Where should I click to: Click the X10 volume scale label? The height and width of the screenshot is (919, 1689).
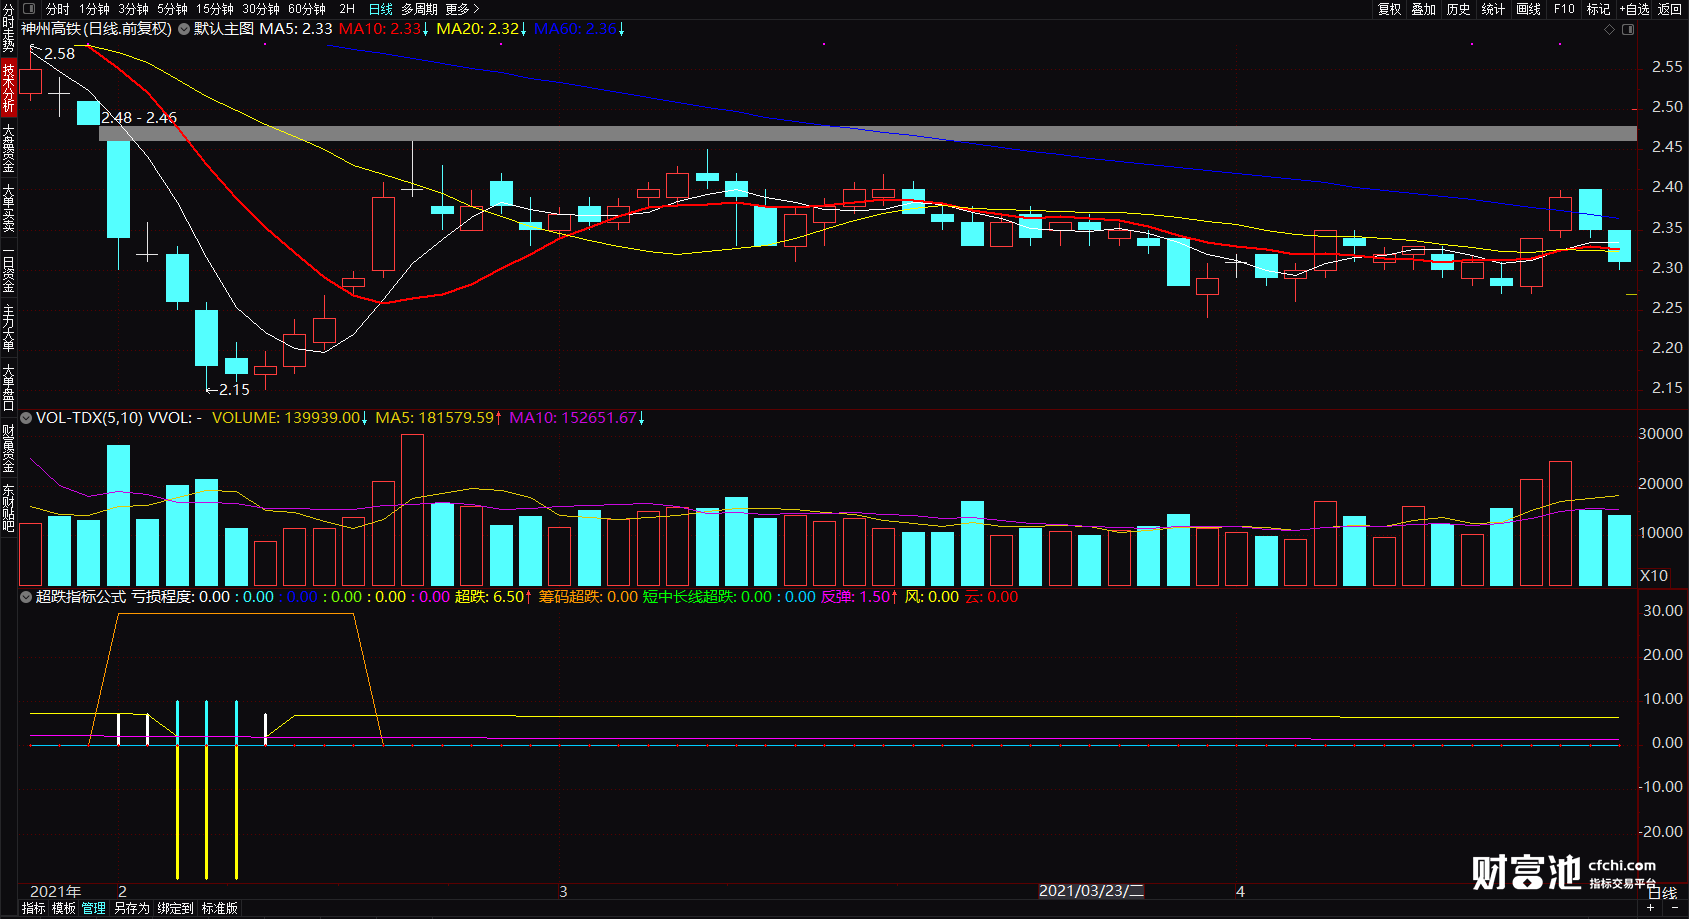1654,576
